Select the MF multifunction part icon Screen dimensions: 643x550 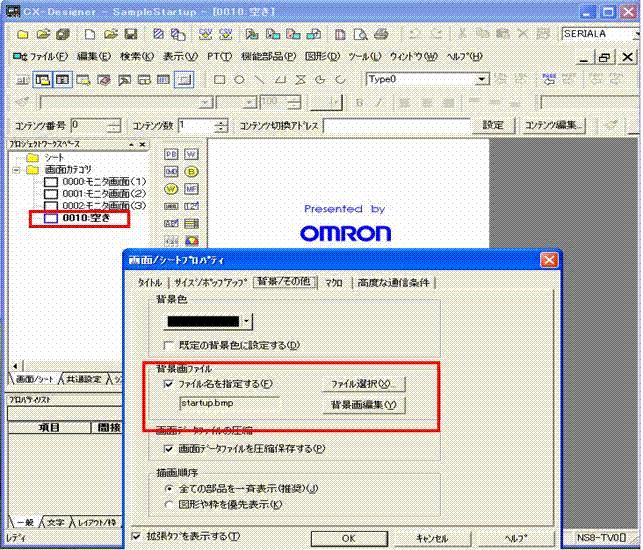tap(191, 188)
